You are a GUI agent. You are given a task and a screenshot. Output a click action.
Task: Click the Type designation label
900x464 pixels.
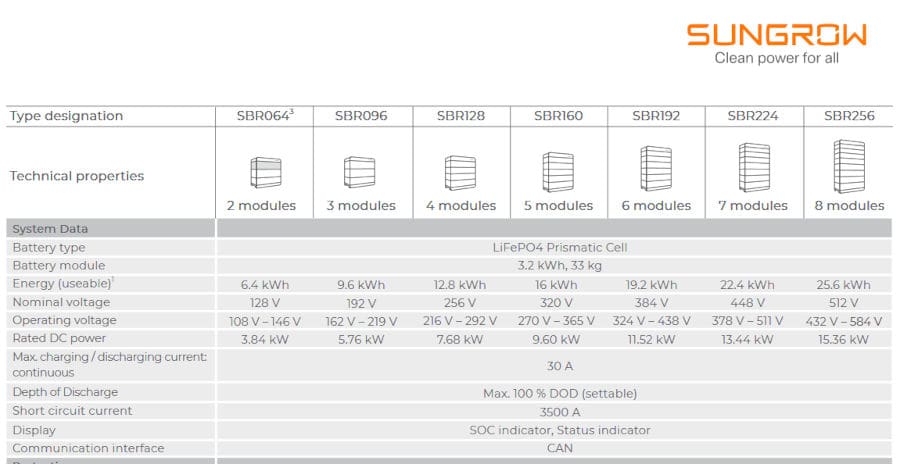coord(67,116)
